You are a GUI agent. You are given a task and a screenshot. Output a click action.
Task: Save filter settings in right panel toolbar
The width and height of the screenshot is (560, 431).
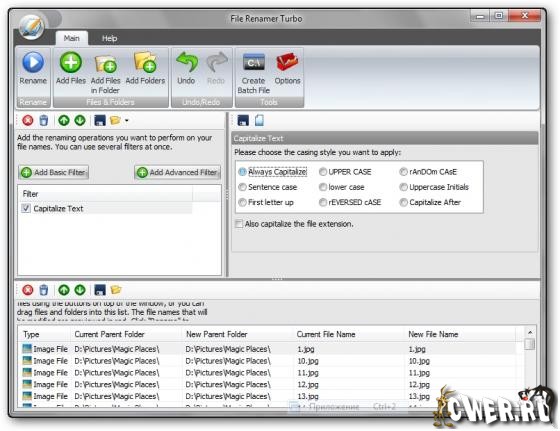[243, 120]
